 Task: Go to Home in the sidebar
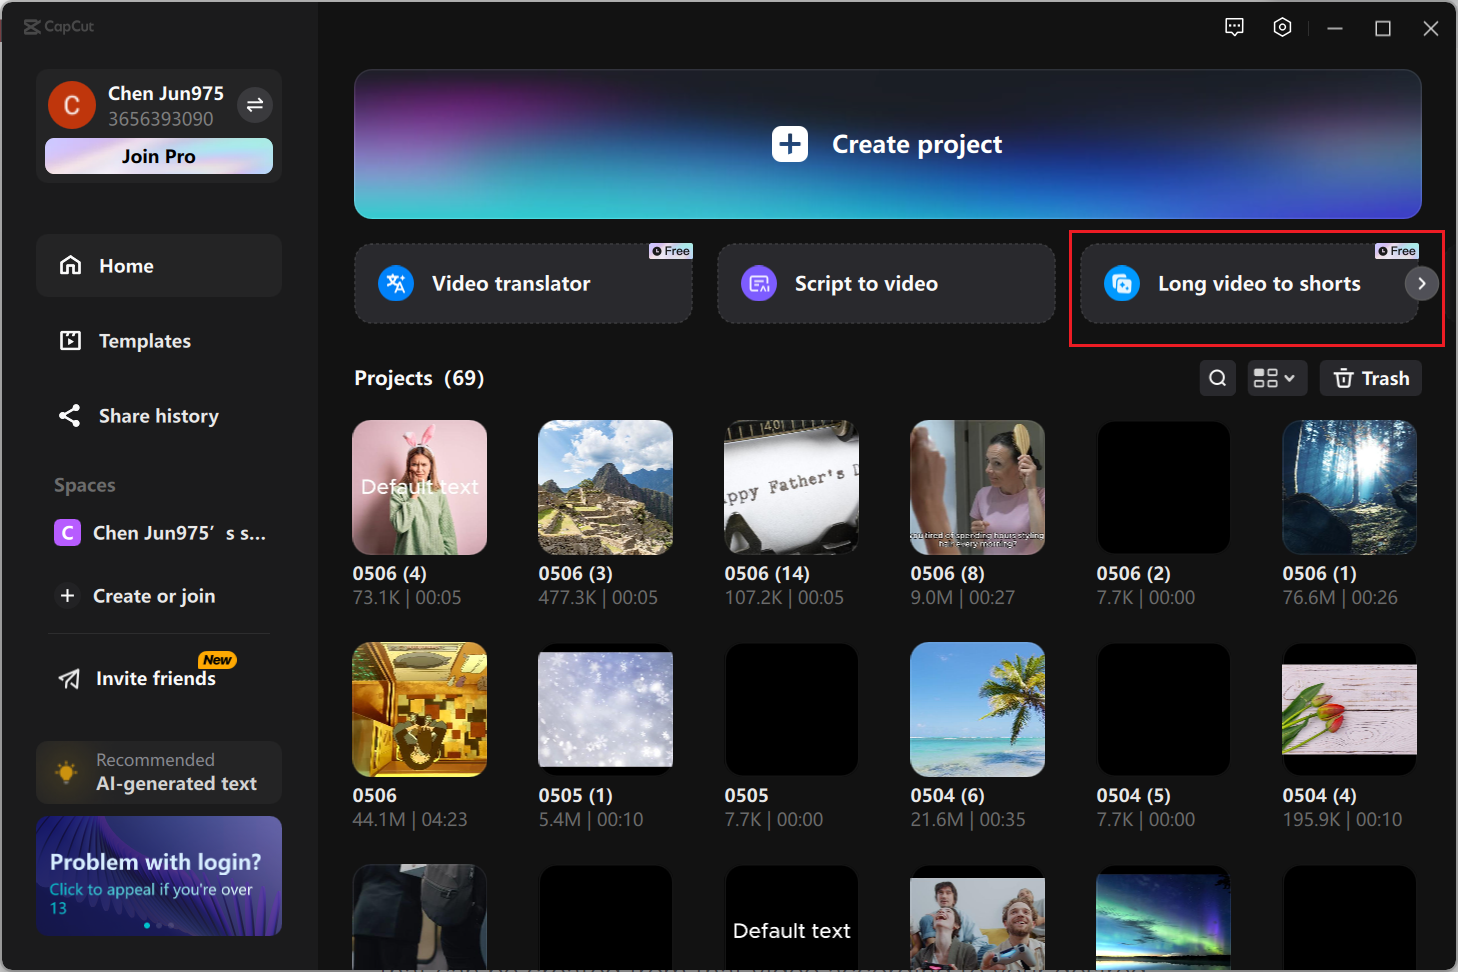pyautogui.click(x=126, y=265)
